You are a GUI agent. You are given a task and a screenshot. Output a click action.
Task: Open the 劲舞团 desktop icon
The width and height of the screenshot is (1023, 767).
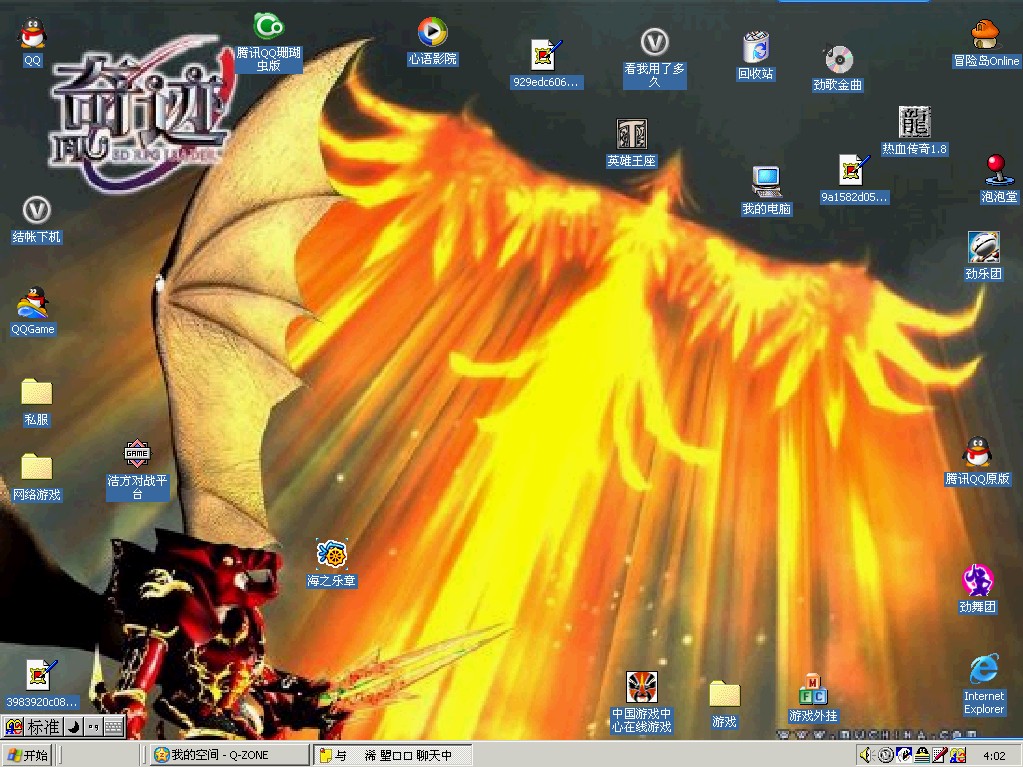point(977,580)
